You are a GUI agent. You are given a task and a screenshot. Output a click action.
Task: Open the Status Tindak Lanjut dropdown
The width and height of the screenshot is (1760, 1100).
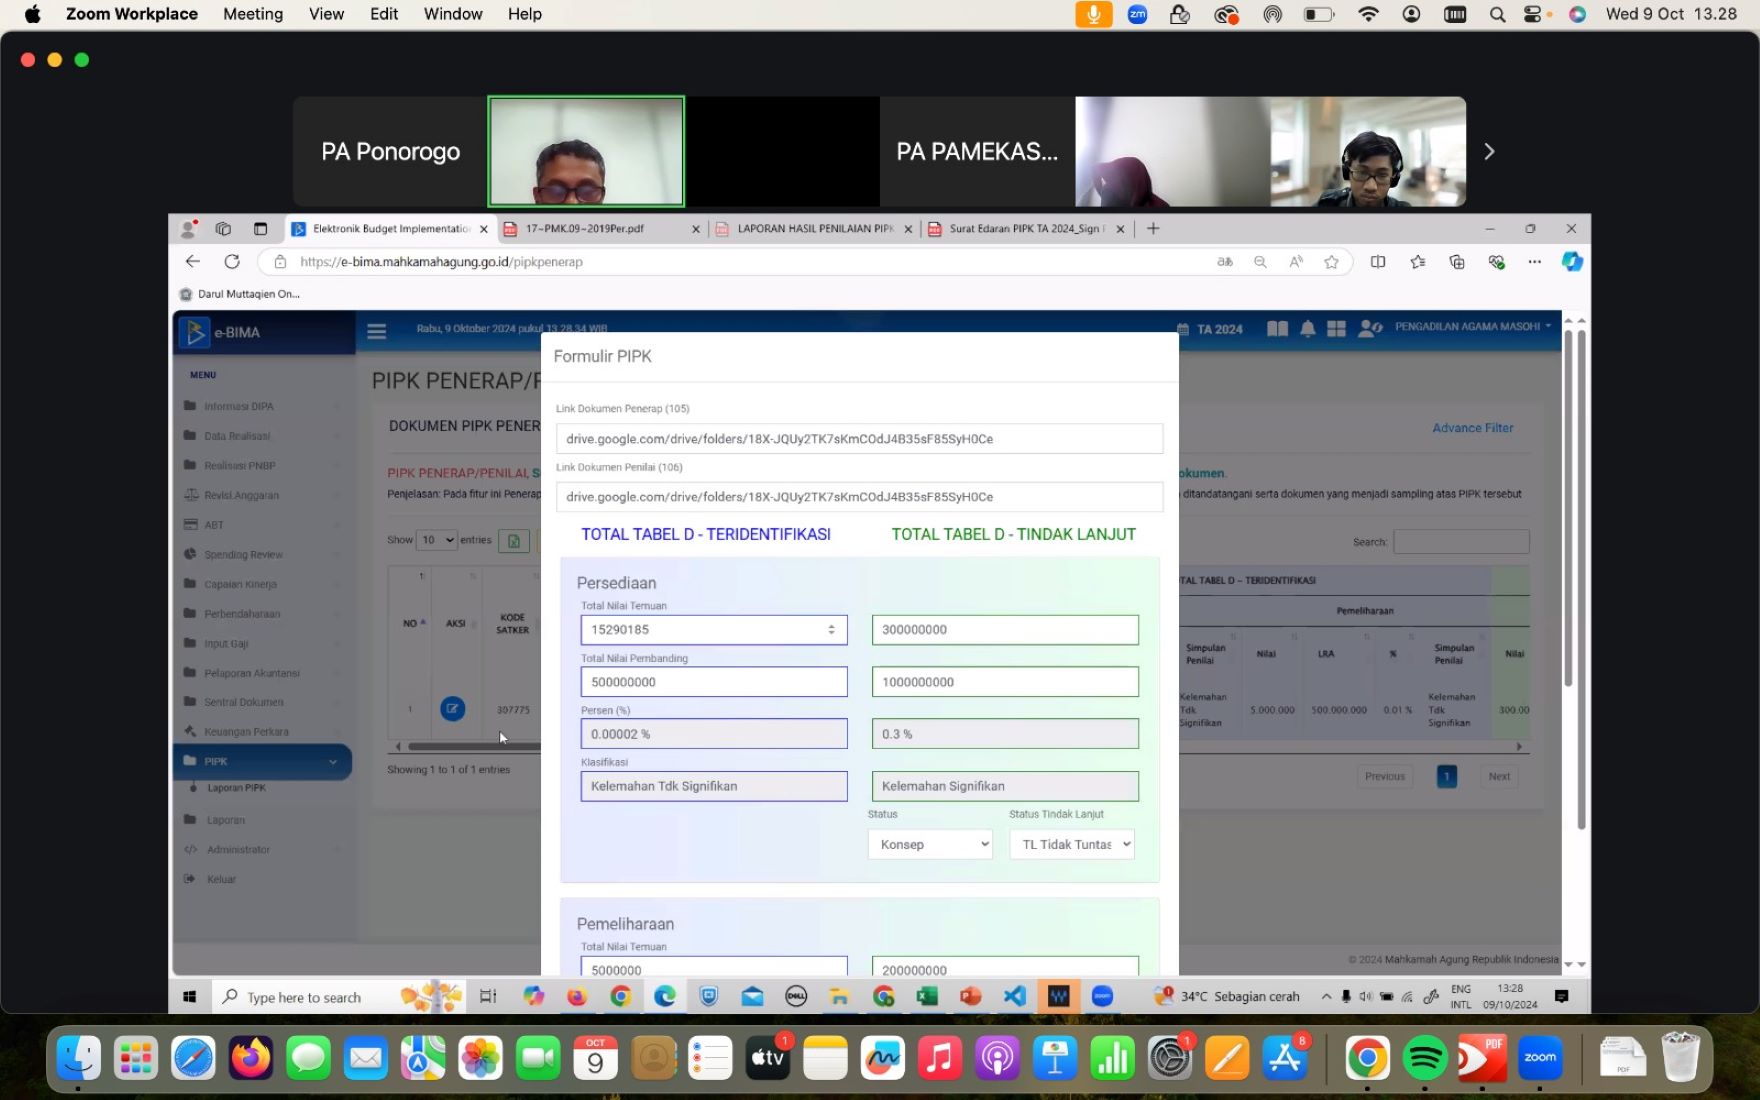tap(1072, 844)
